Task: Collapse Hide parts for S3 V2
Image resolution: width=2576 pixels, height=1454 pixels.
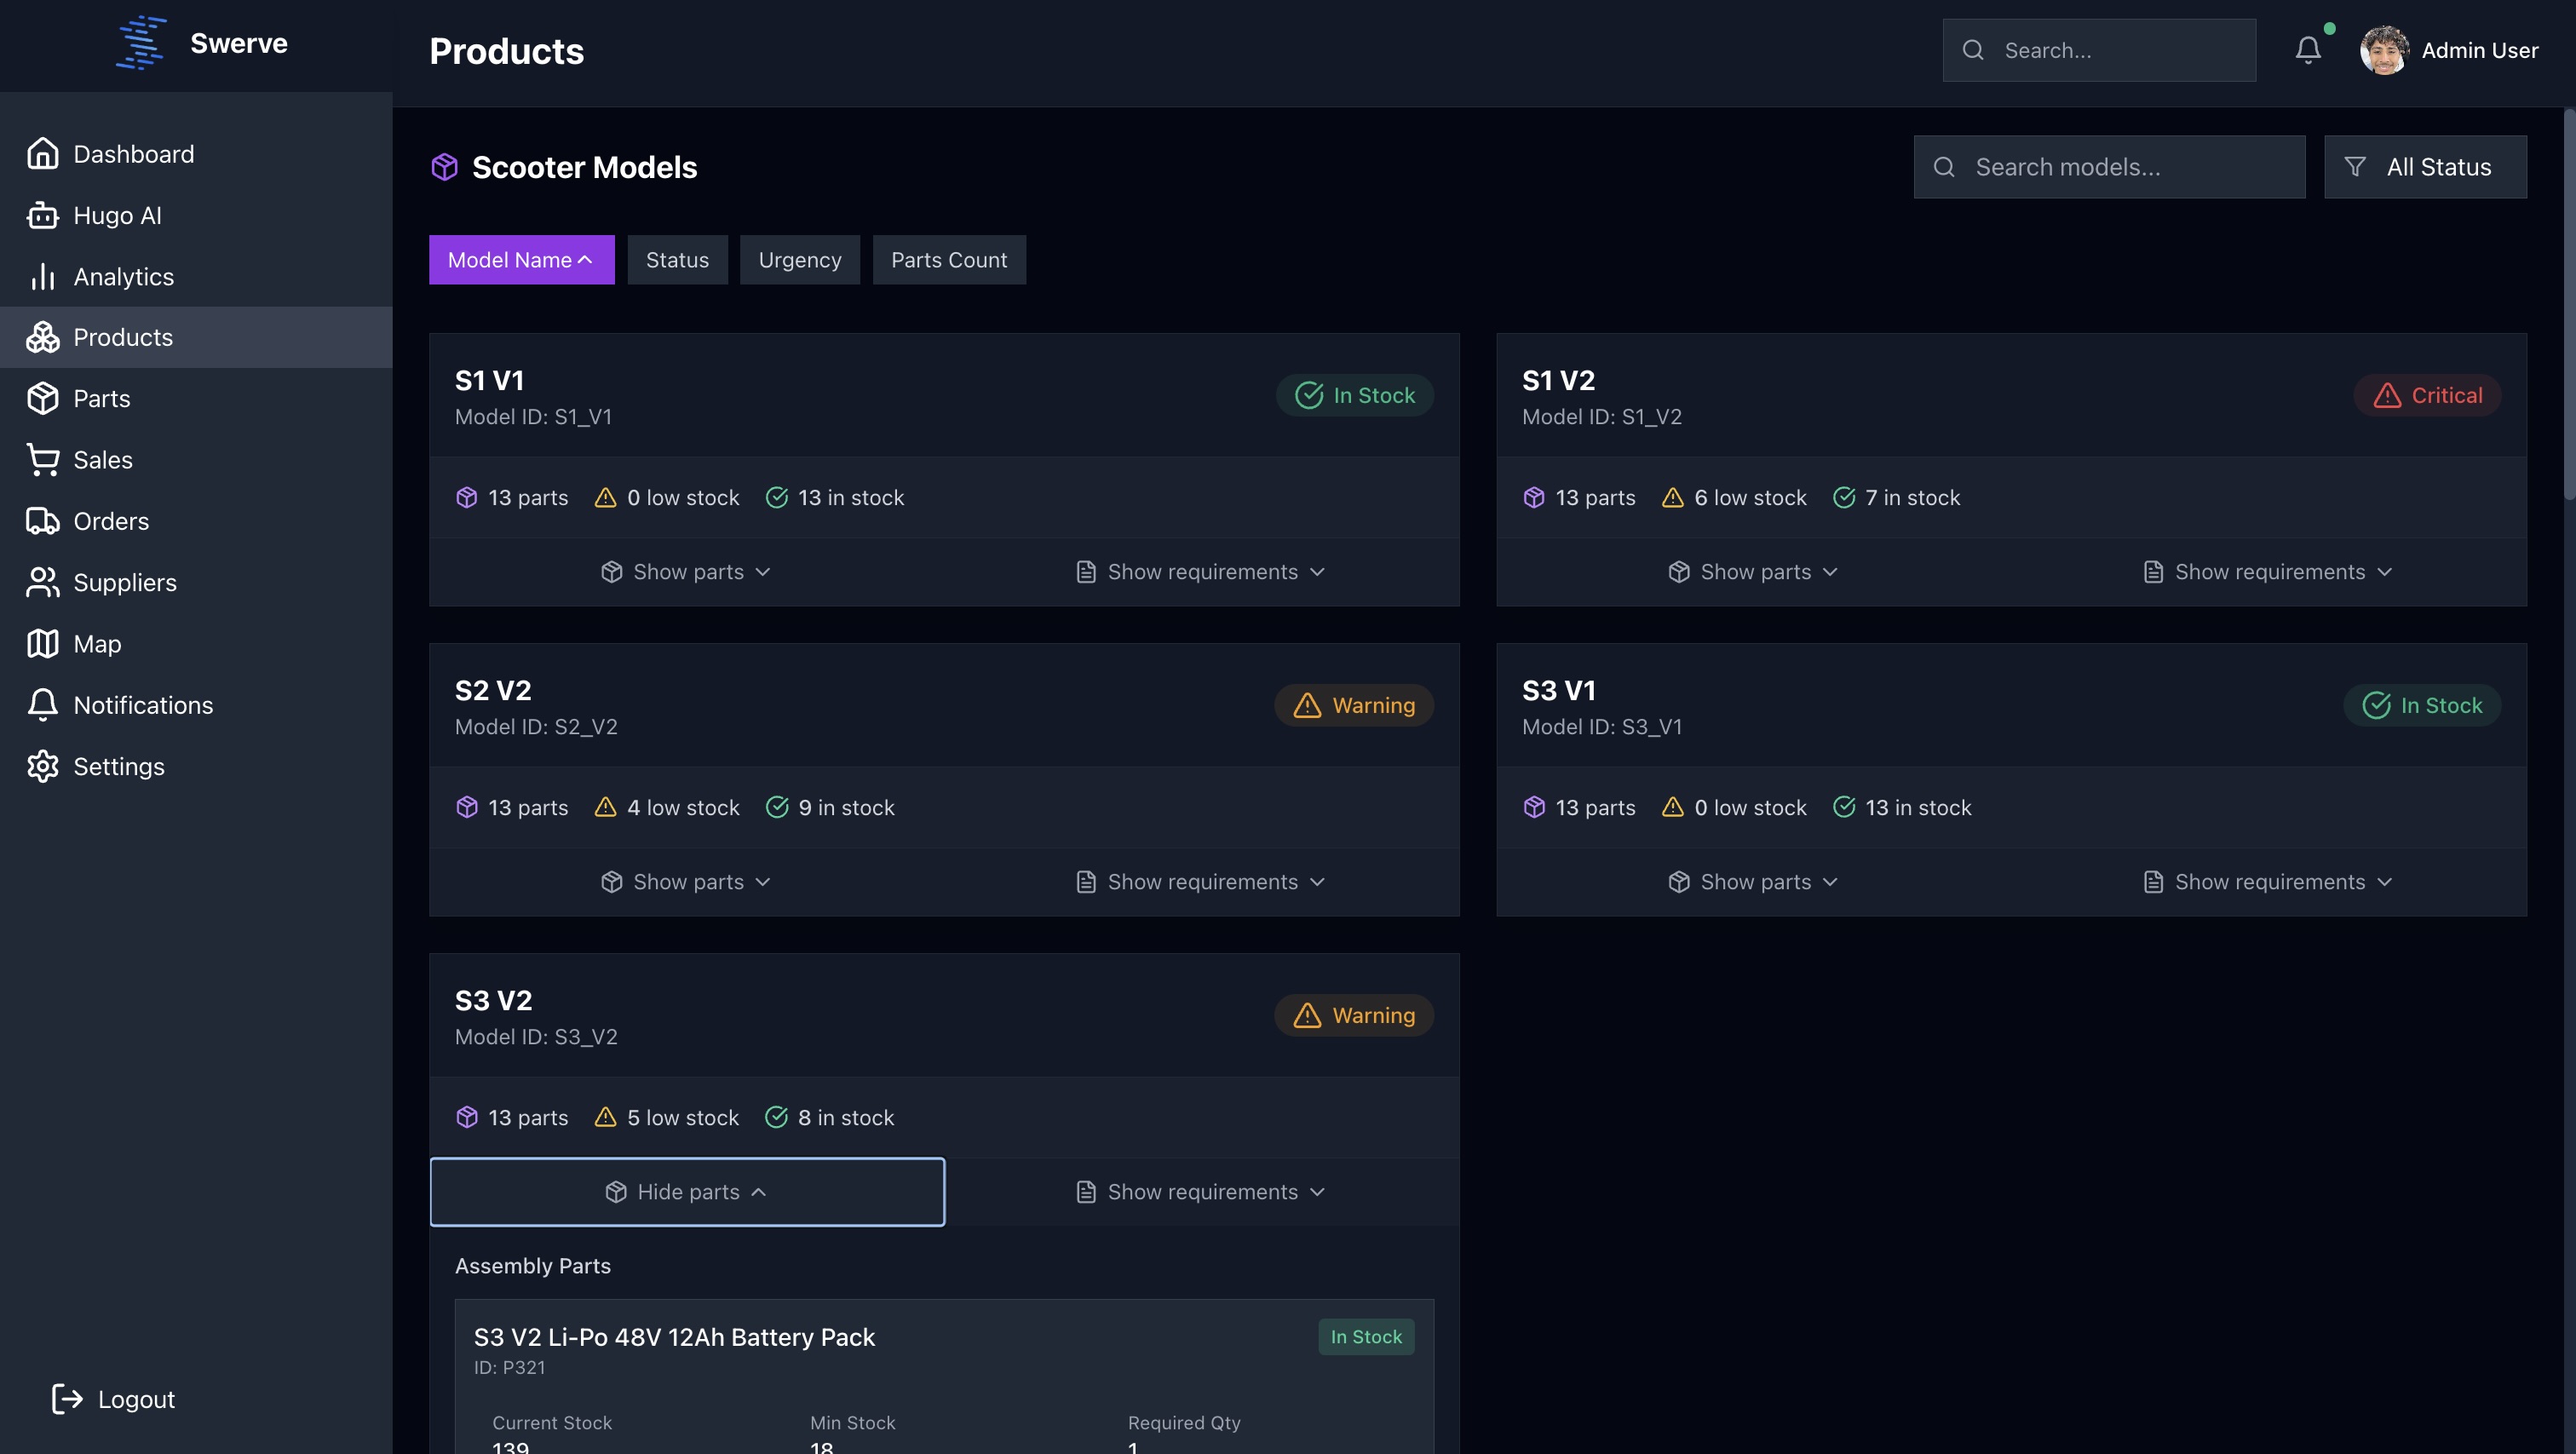Action: [687, 1192]
